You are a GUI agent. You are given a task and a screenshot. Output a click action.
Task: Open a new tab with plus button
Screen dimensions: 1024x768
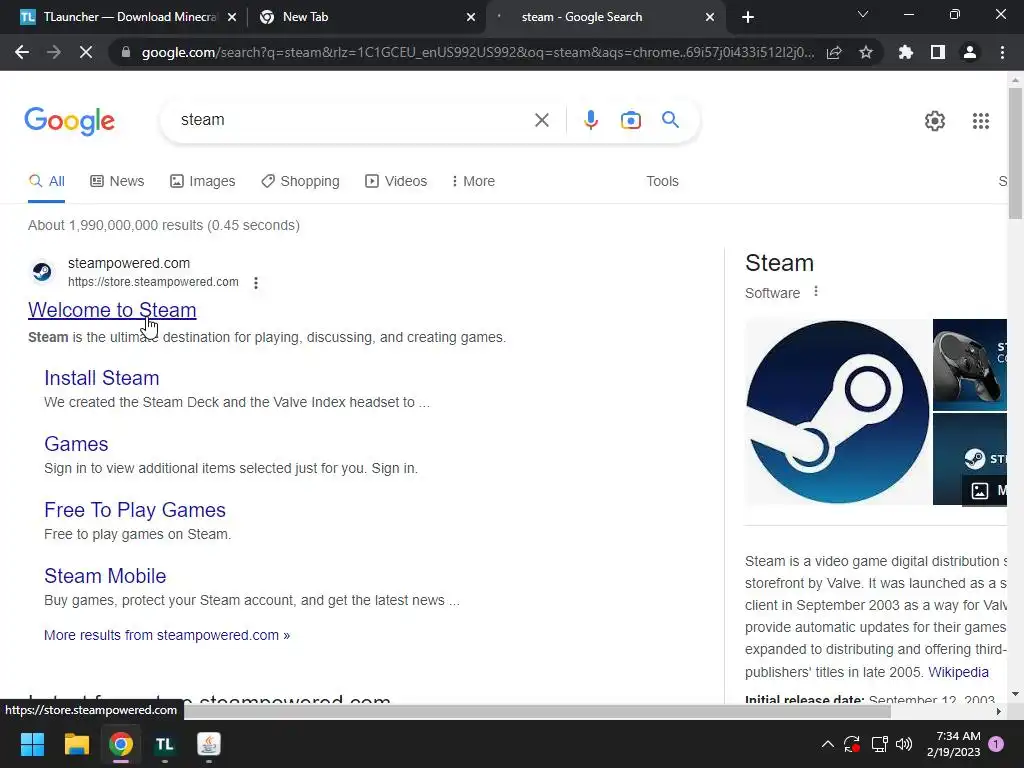(x=748, y=17)
